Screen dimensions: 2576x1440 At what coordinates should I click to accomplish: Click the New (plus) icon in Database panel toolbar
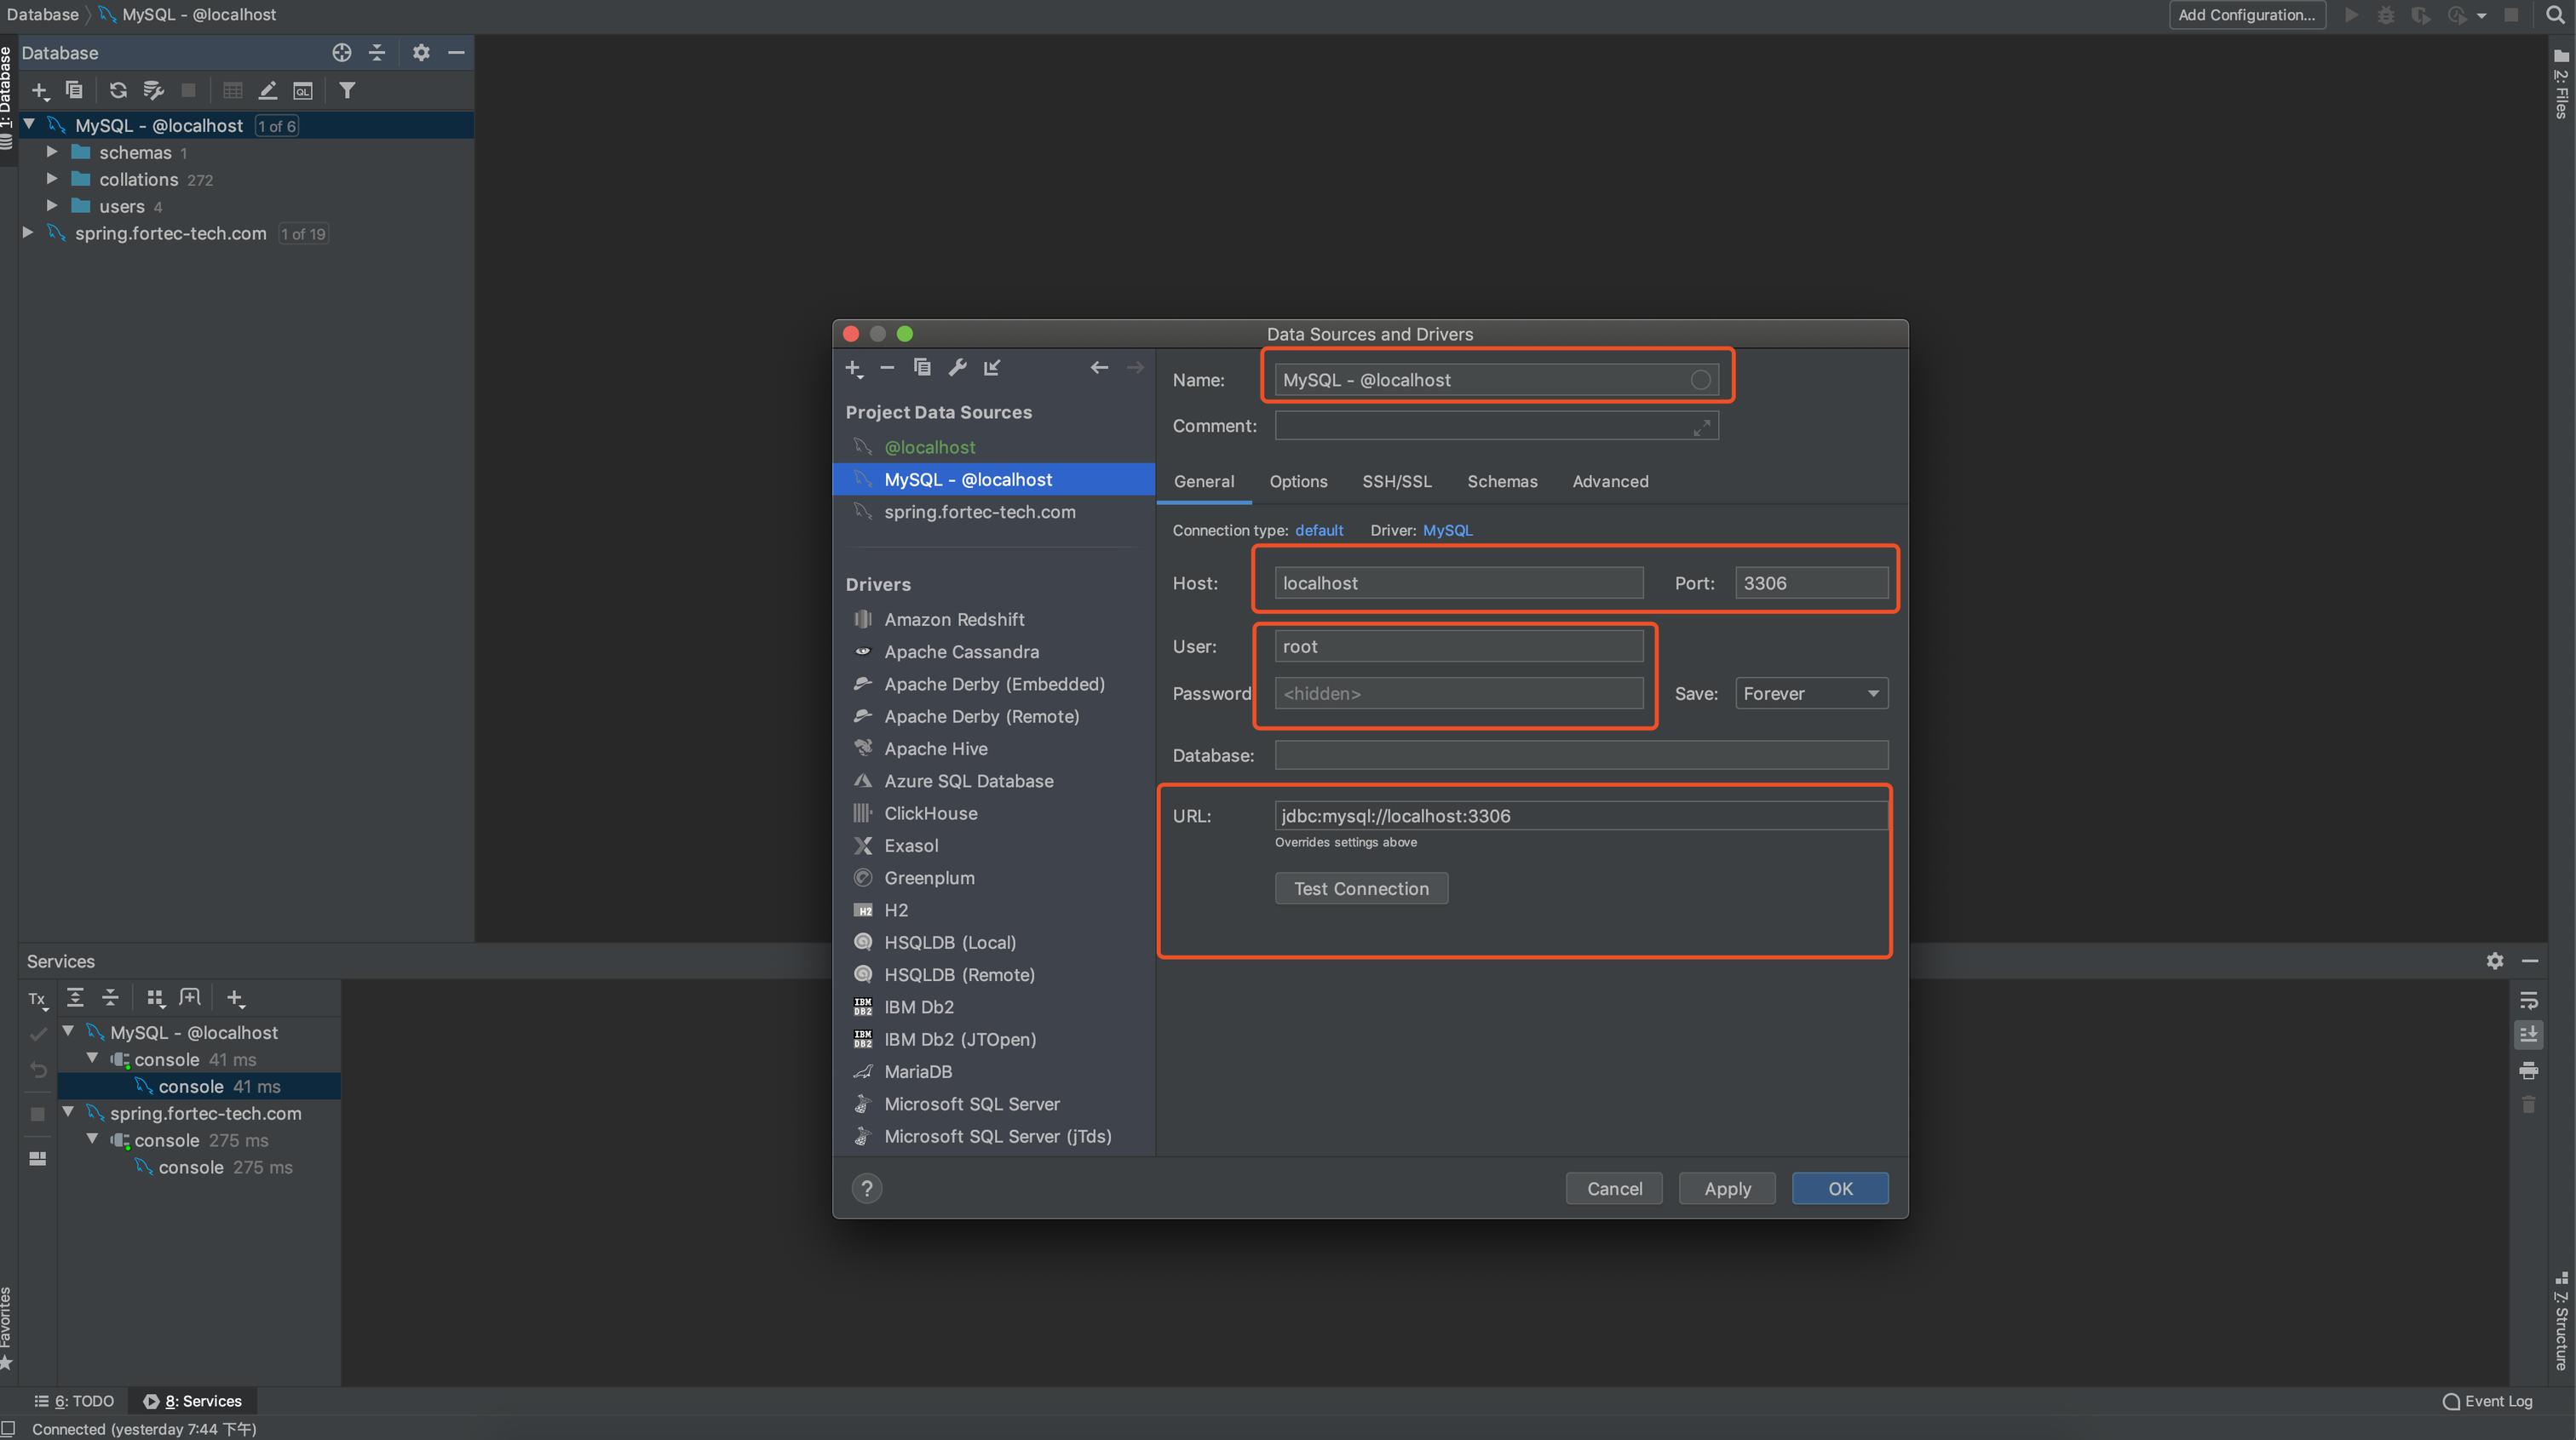[x=40, y=91]
